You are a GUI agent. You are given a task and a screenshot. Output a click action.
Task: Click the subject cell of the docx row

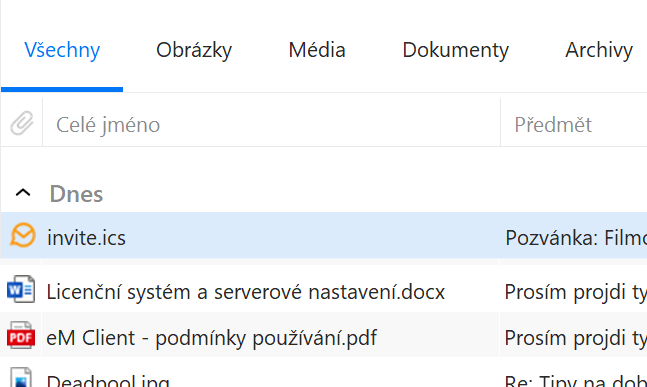576,292
